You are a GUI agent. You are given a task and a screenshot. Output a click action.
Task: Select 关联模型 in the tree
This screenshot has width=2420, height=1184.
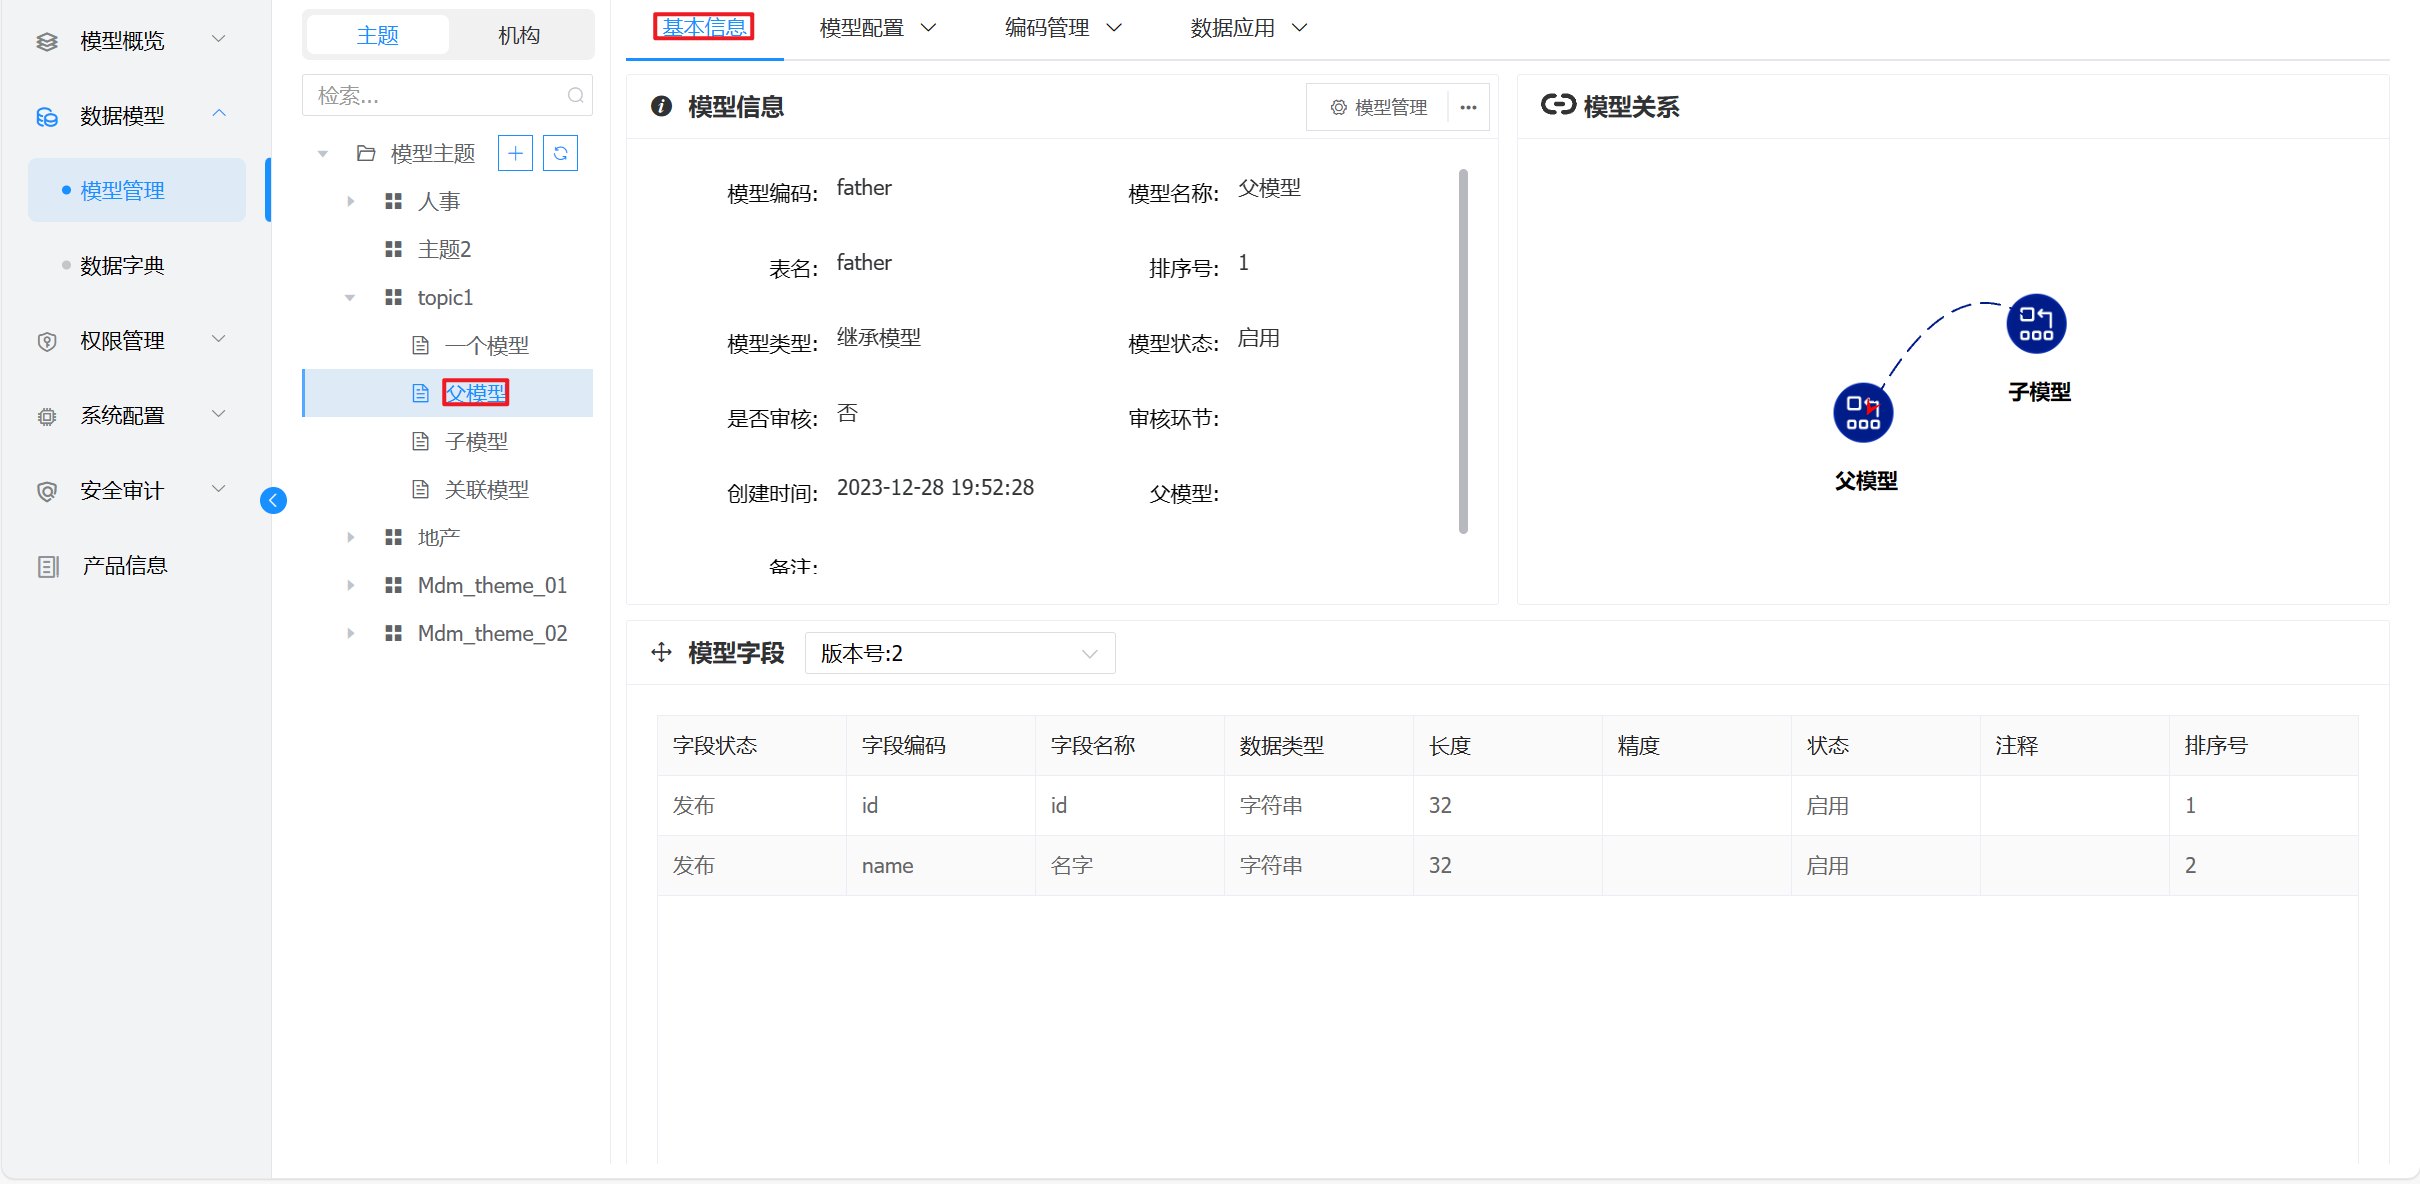486,489
